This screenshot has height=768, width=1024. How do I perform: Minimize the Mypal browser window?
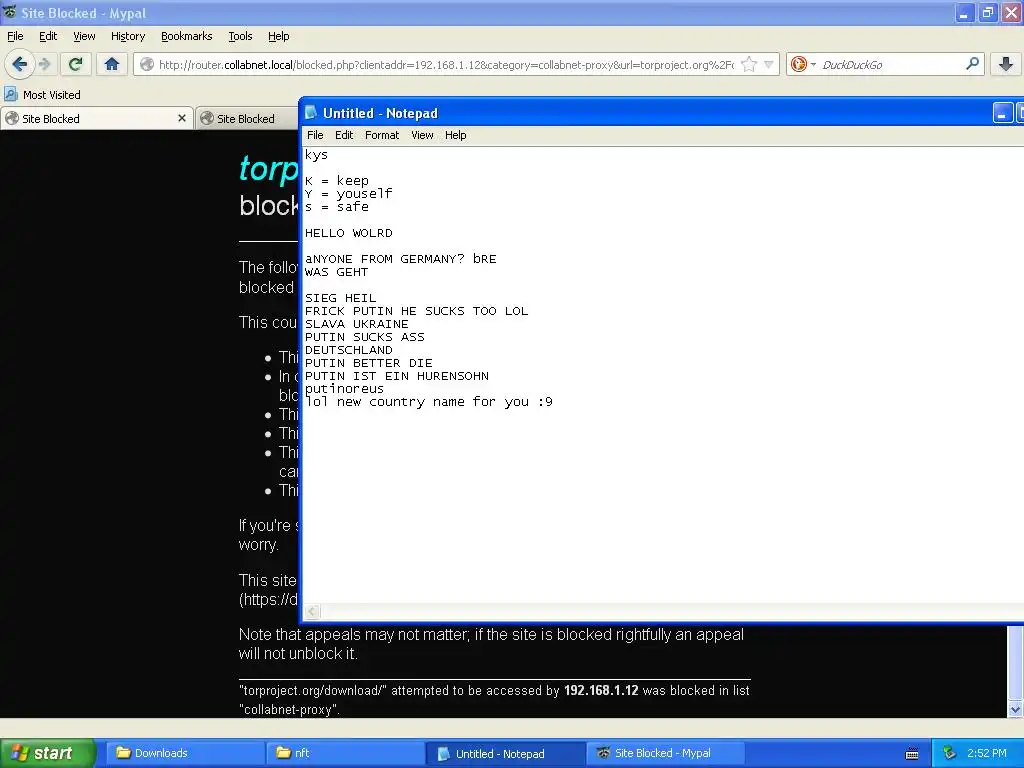coord(964,13)
